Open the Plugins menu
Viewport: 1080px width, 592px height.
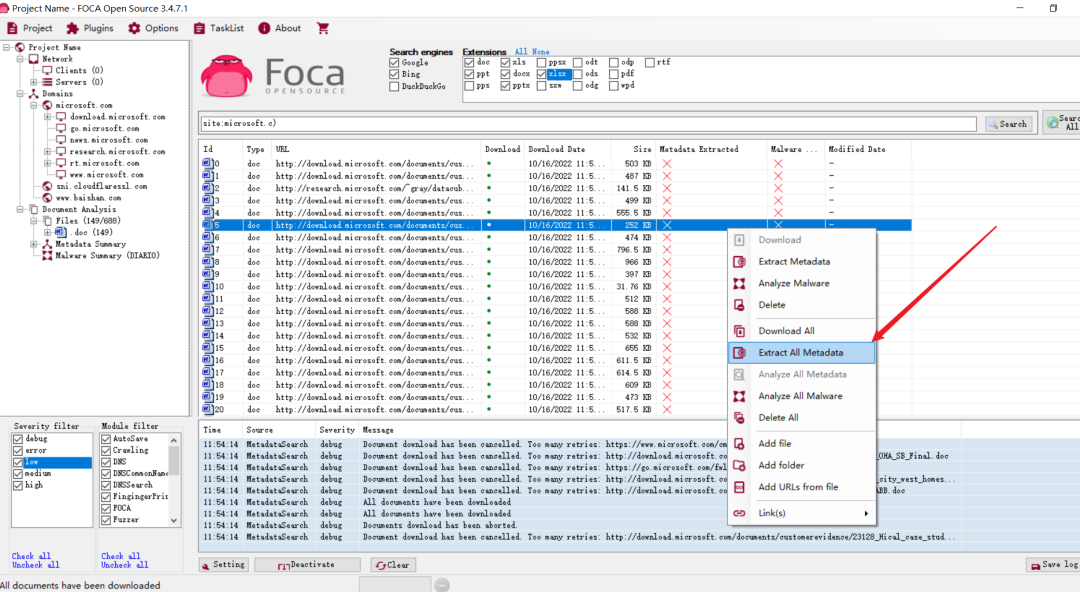point(90,28)
